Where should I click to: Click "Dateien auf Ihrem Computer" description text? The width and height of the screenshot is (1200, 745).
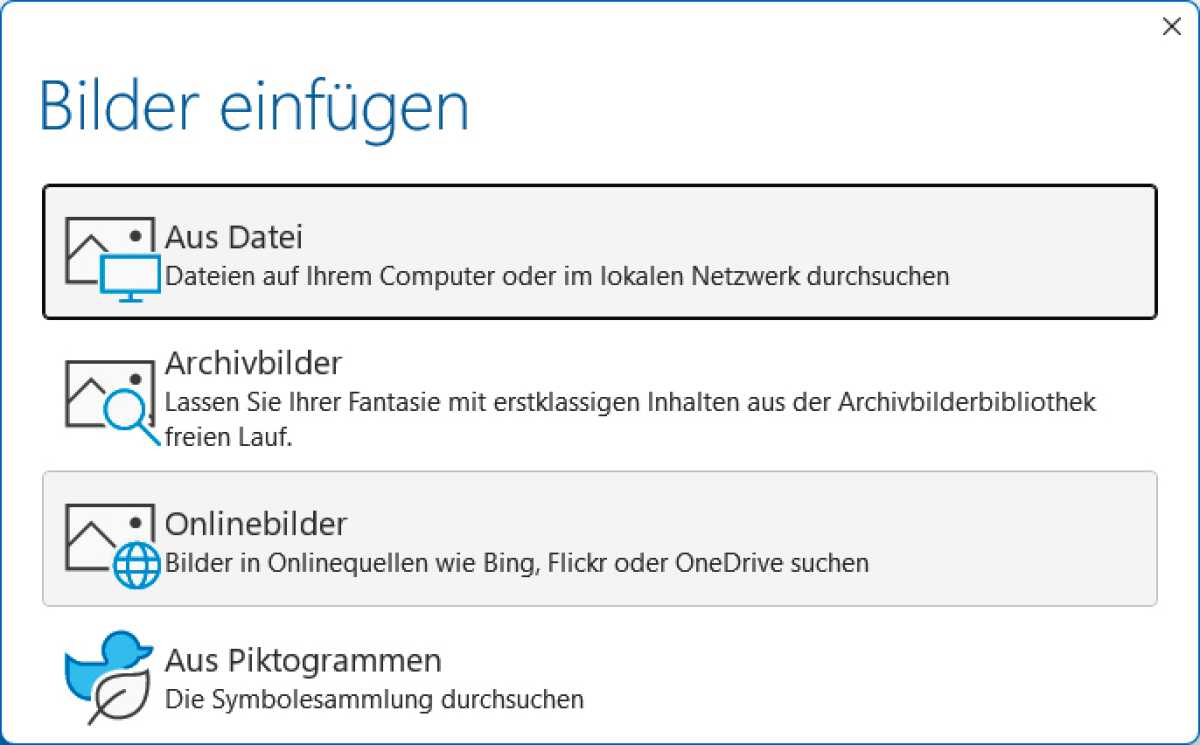(x=556, y=276)
